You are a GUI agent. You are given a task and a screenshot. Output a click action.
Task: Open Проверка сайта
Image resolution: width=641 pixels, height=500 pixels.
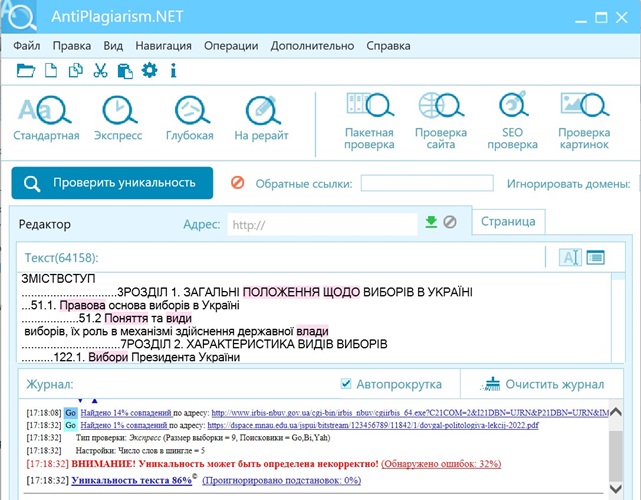point(441,121)
